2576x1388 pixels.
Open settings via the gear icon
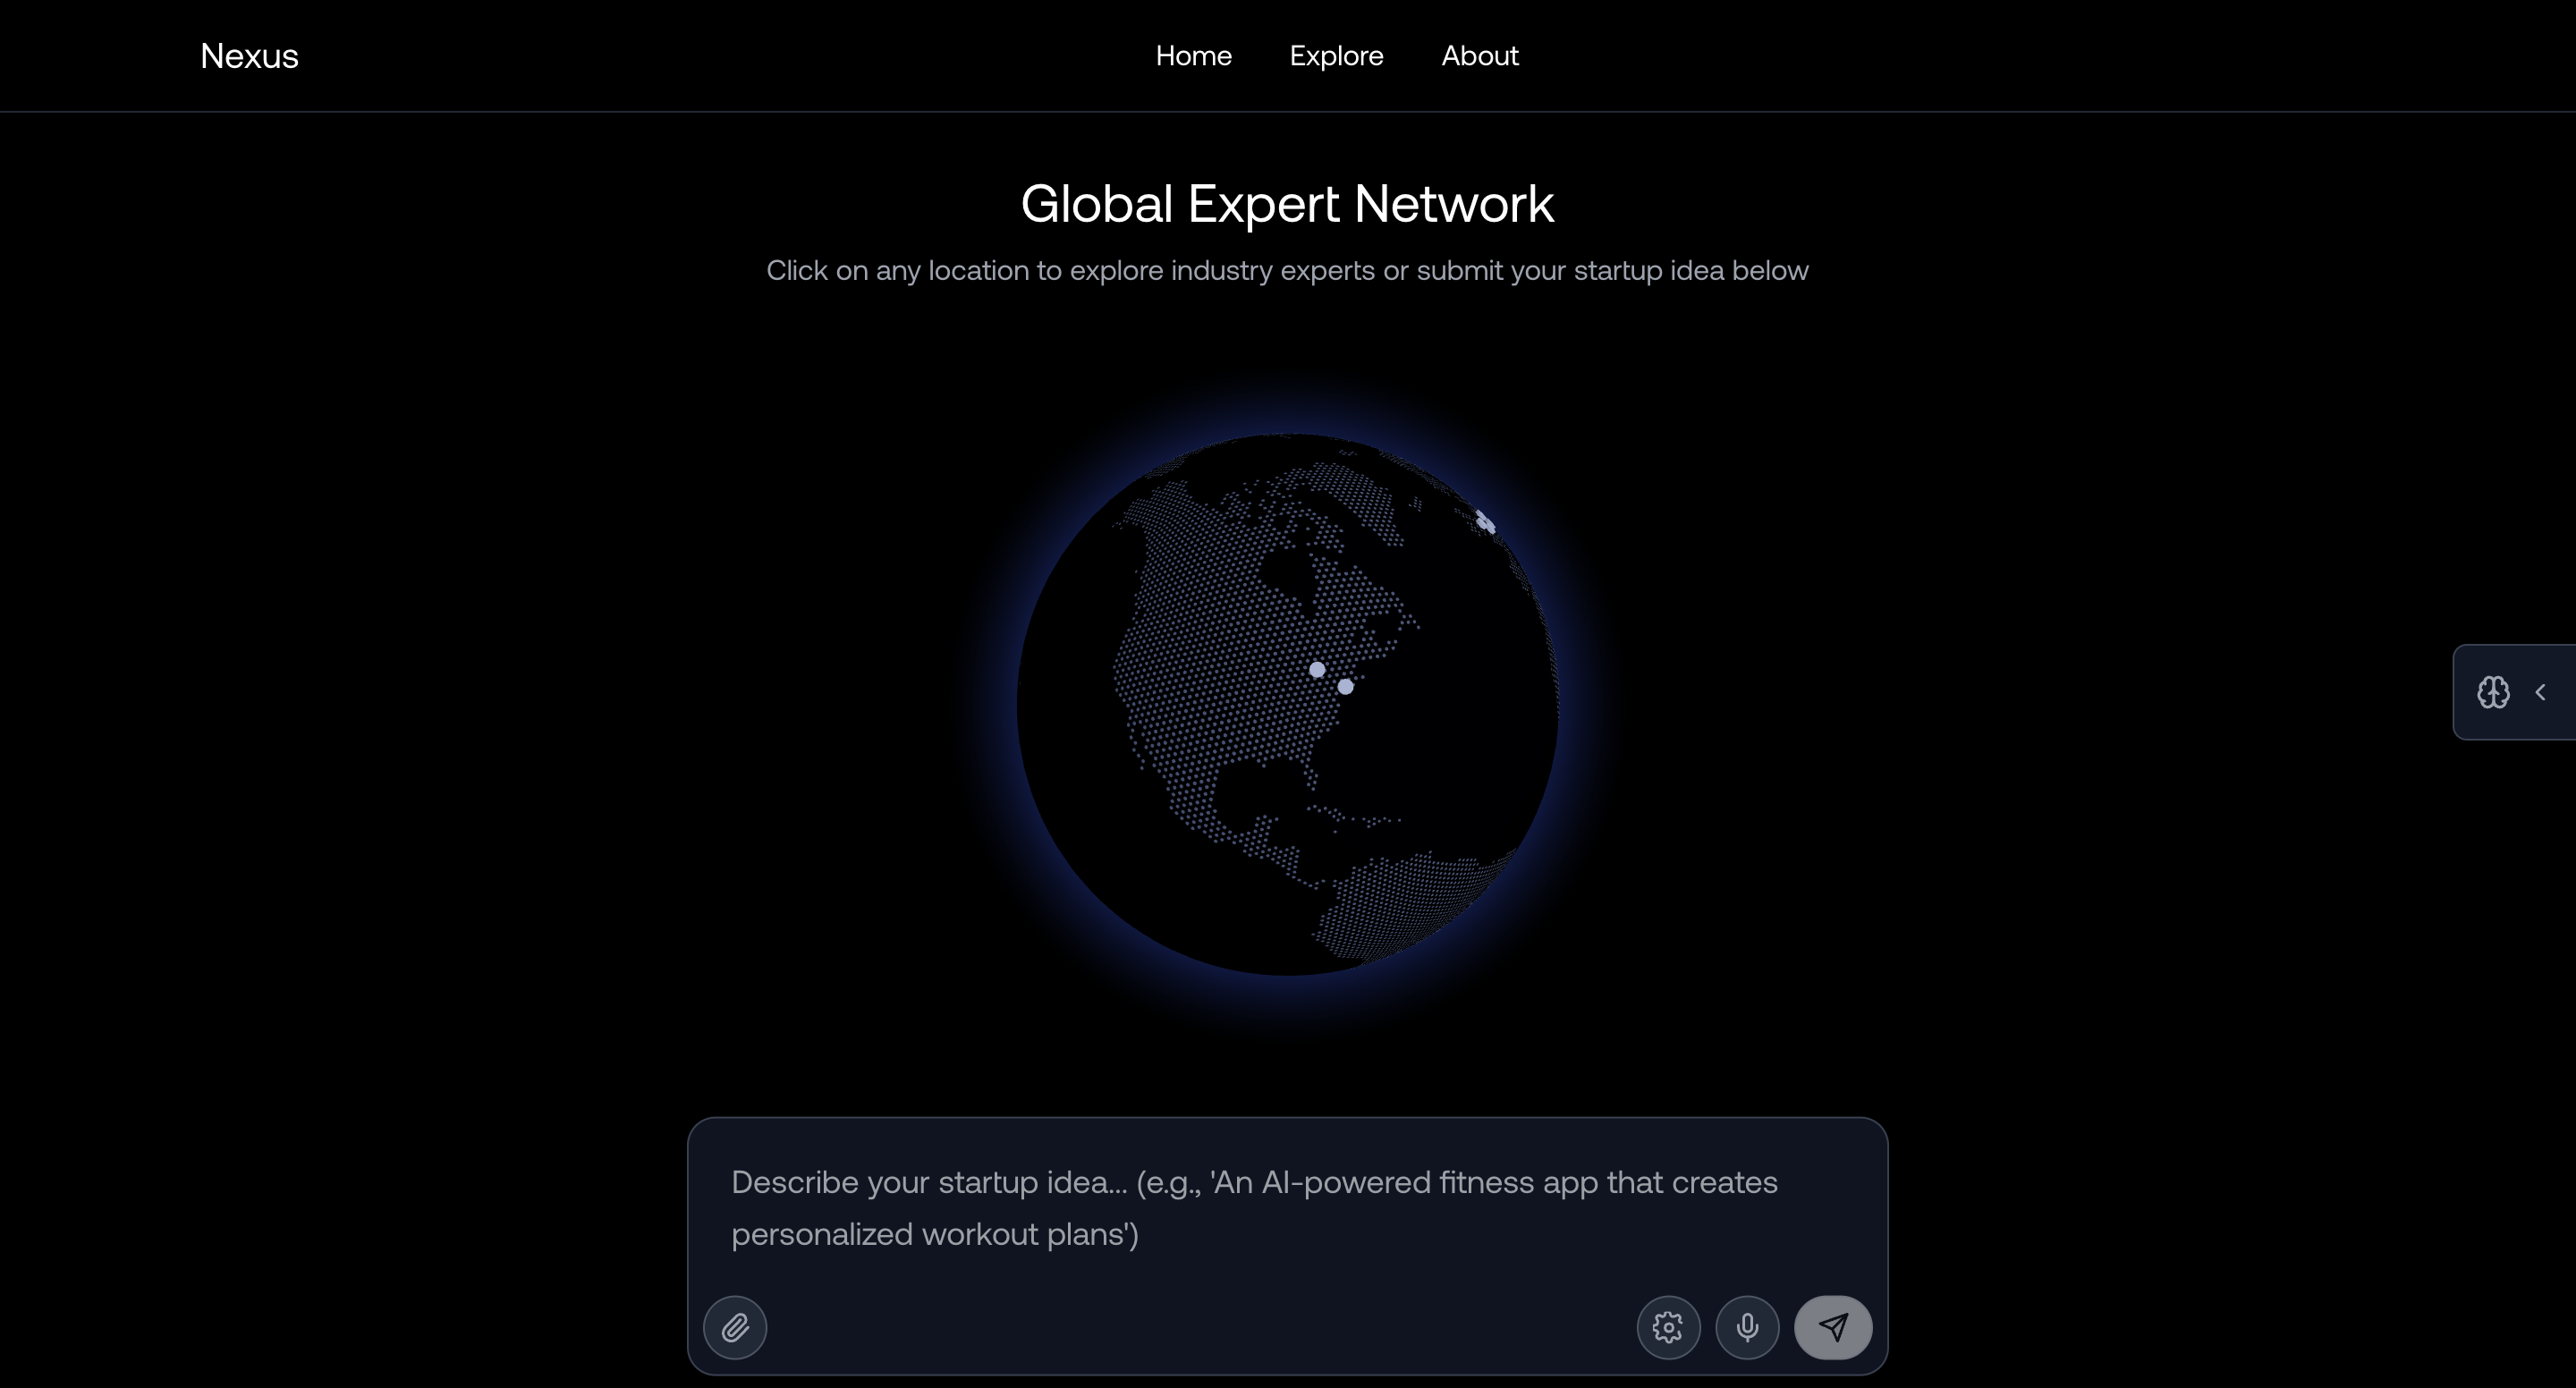[x=1667, y=1327]
